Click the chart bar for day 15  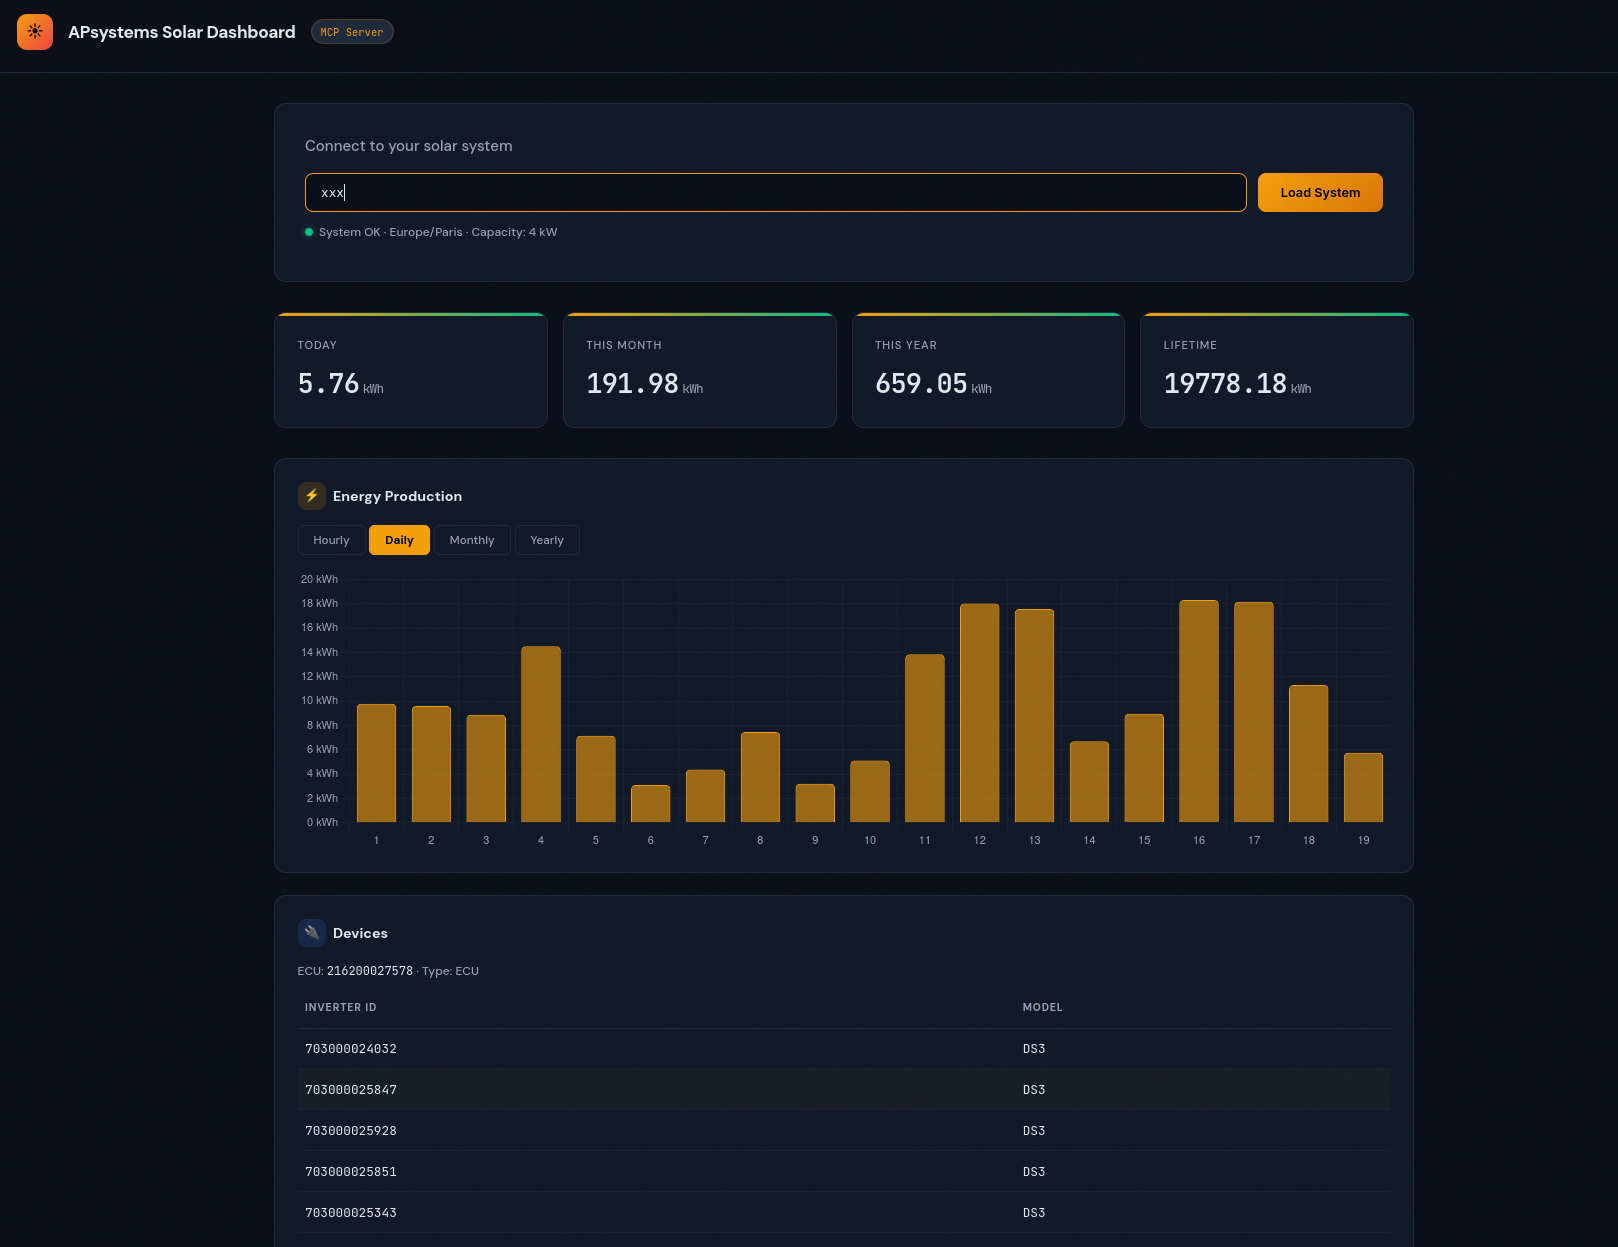coord(1144,768)
